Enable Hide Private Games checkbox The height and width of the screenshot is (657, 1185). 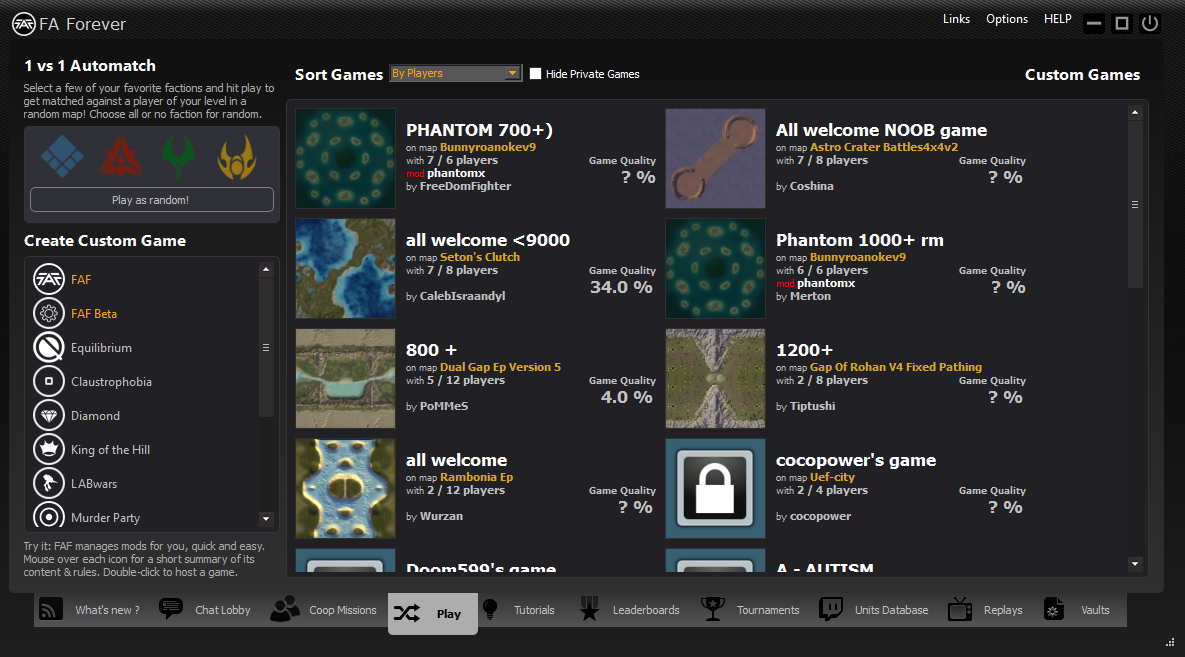(536, 74)
